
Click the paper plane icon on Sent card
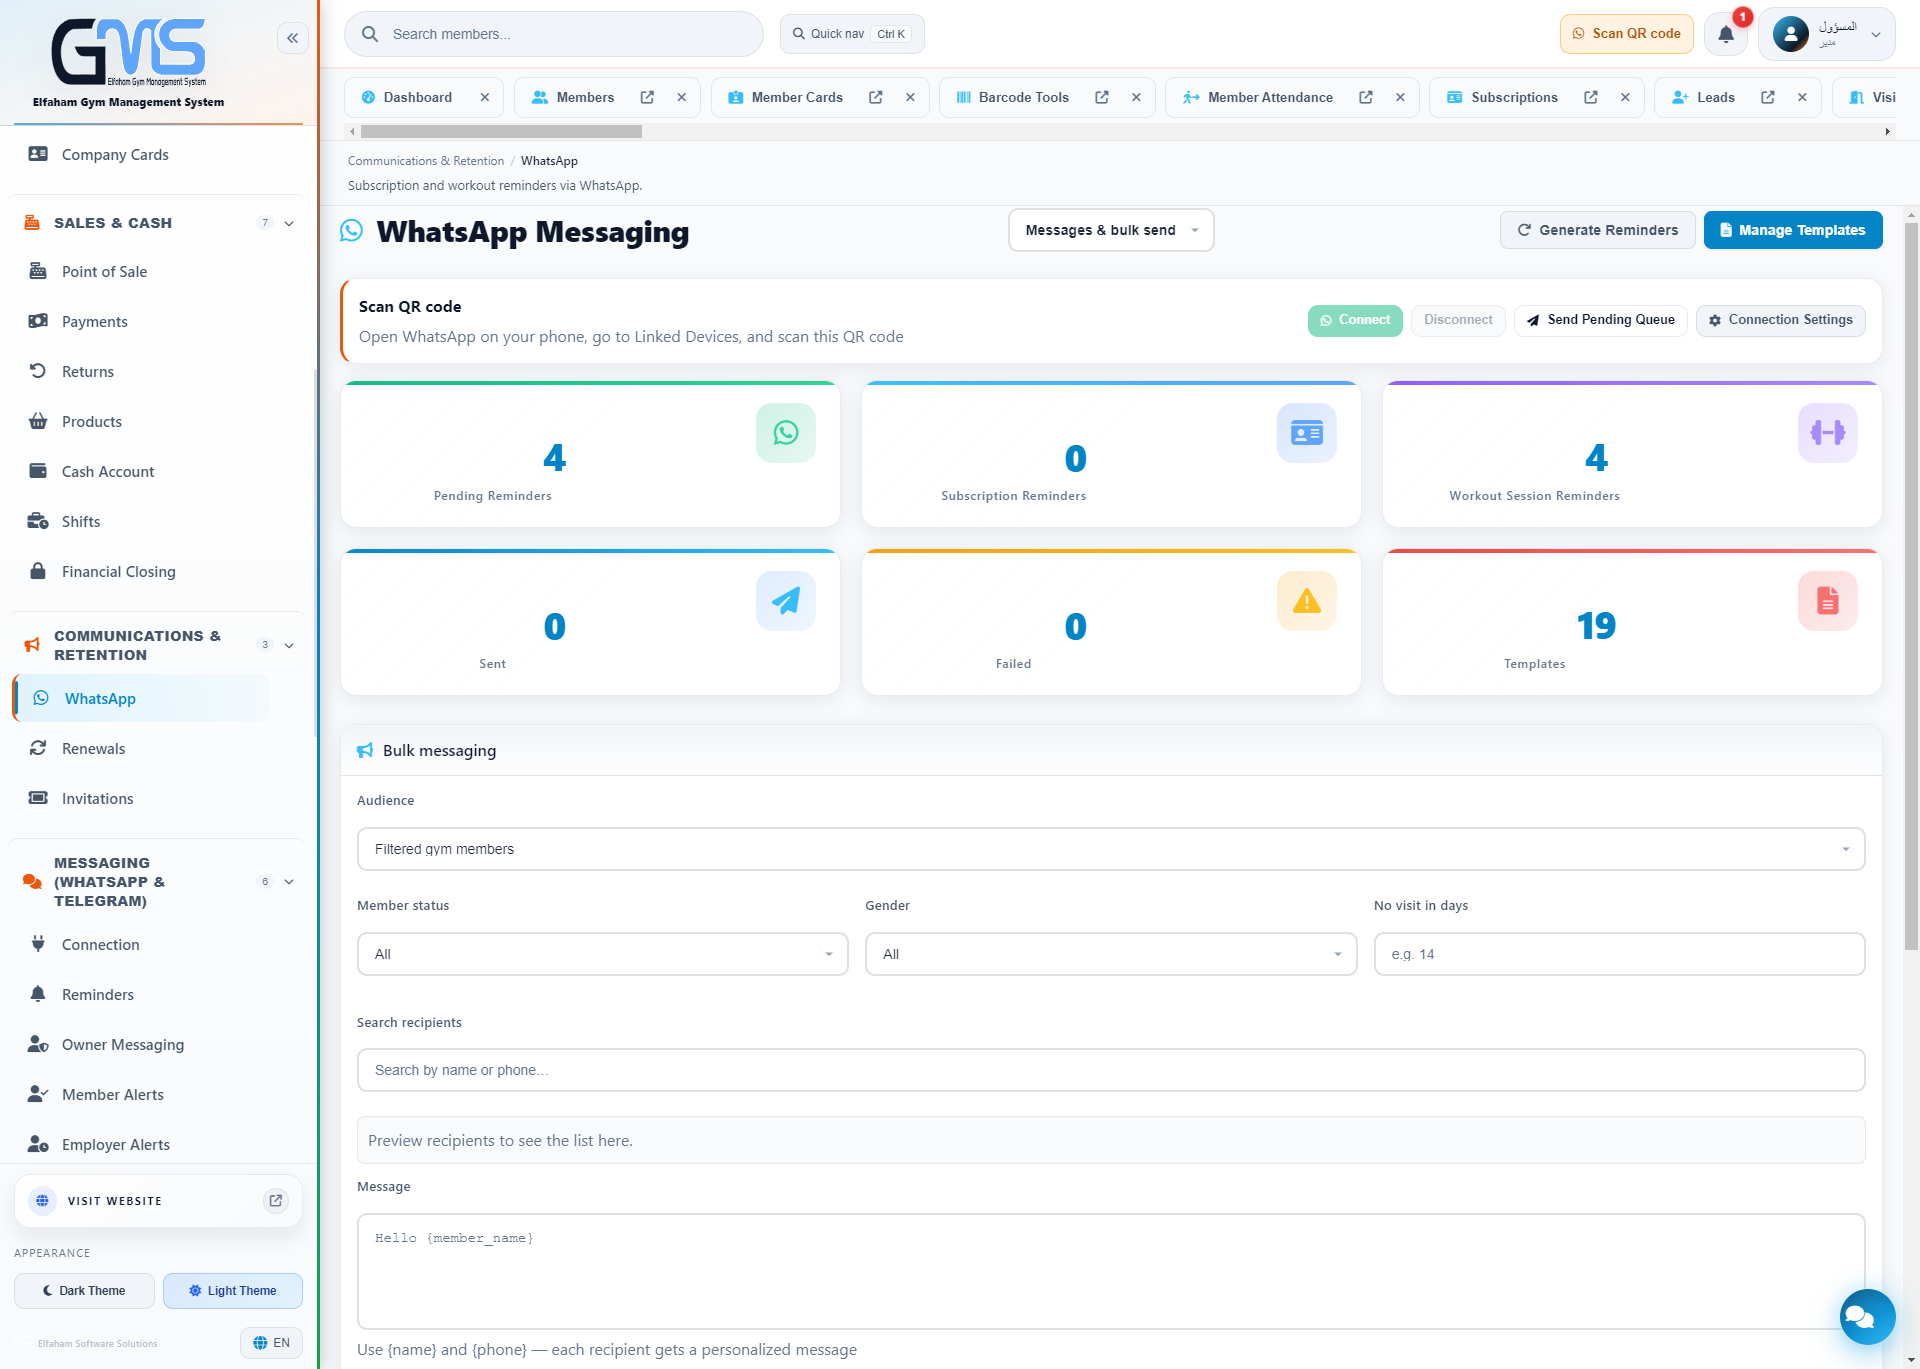coord(785,601)
